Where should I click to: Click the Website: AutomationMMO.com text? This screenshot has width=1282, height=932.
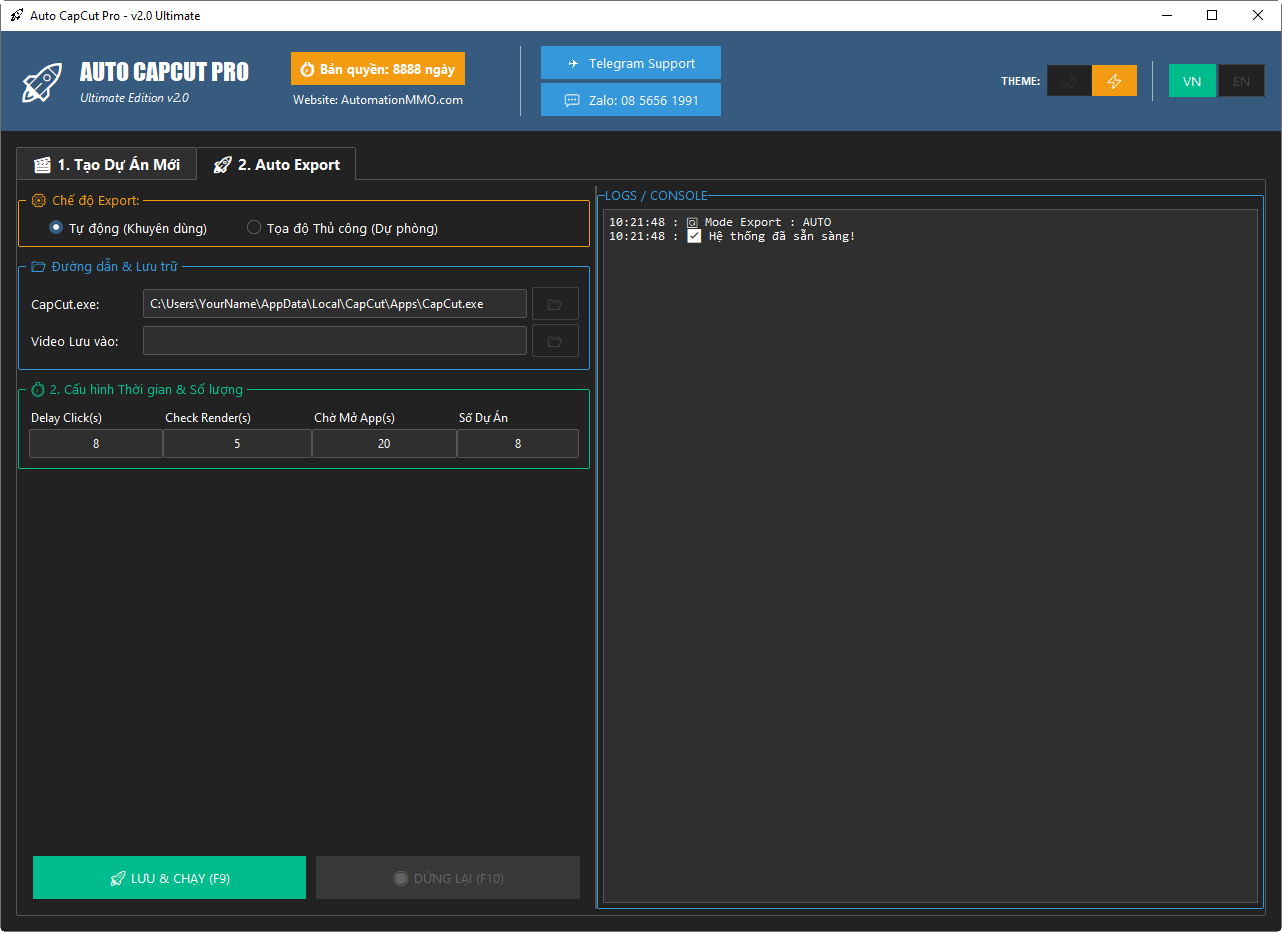pyautogui.click(x=378, y=100)
